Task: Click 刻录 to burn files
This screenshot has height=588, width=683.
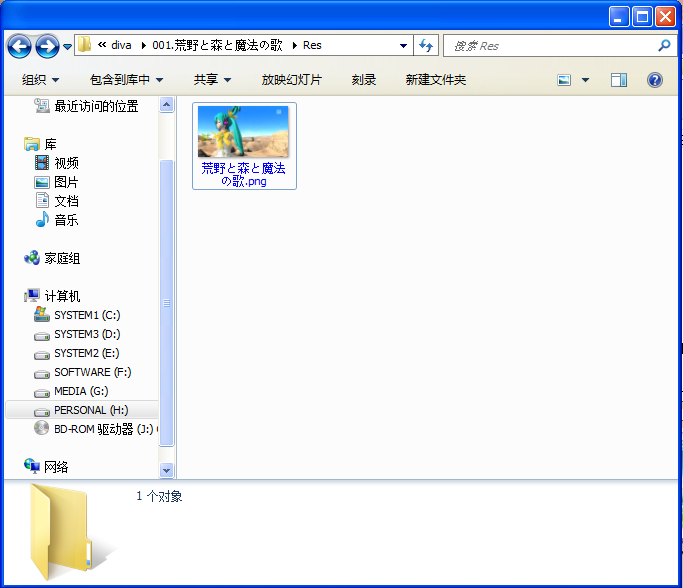Action: pos(364,80)
